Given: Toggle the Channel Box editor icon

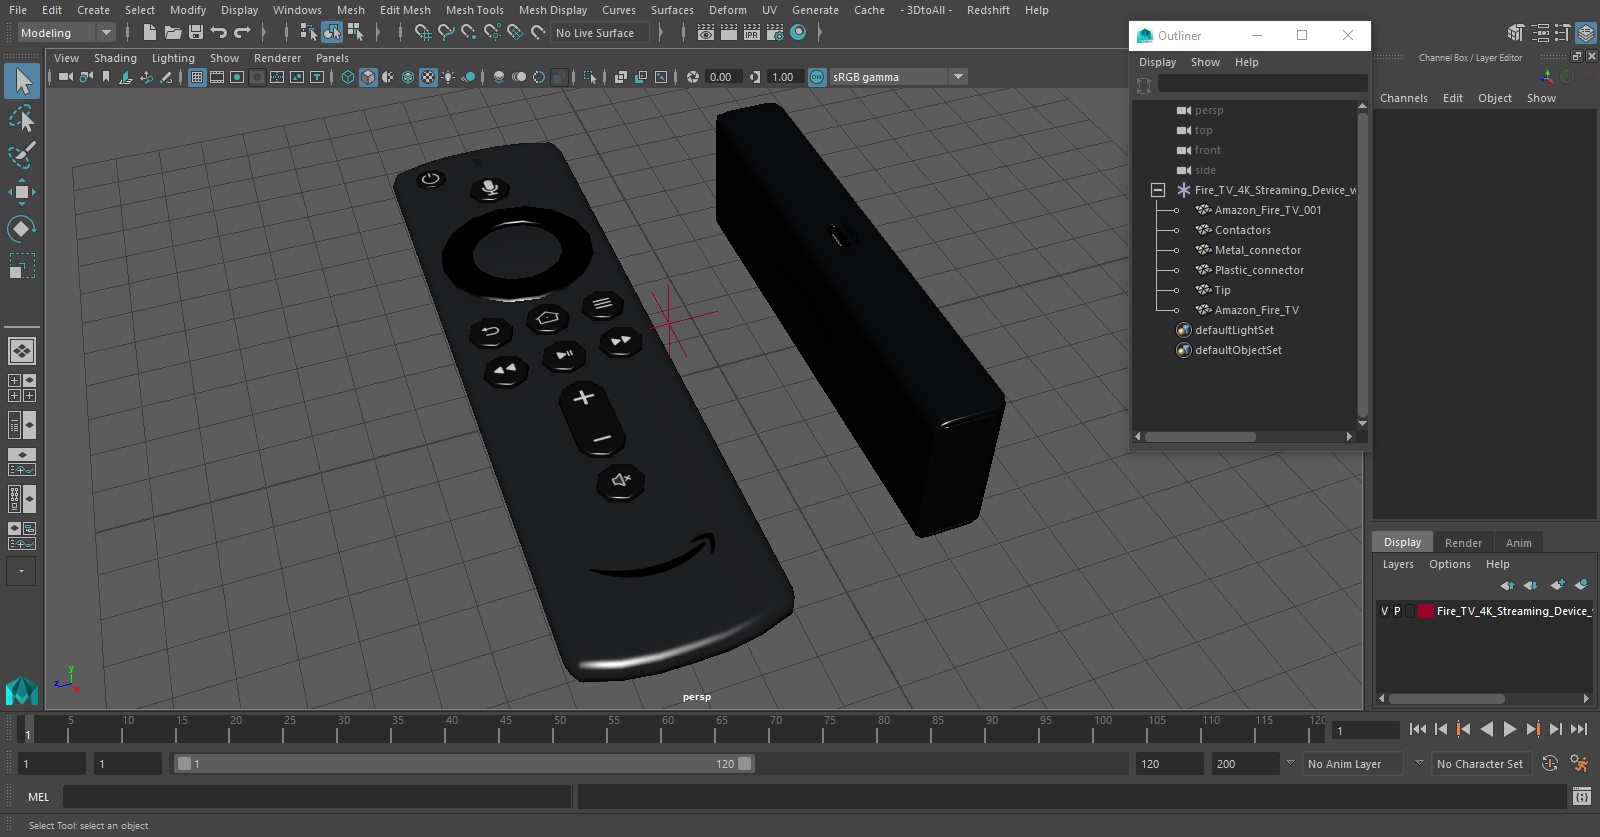Looking at the screenshot, I should [x=1586, y=33].
